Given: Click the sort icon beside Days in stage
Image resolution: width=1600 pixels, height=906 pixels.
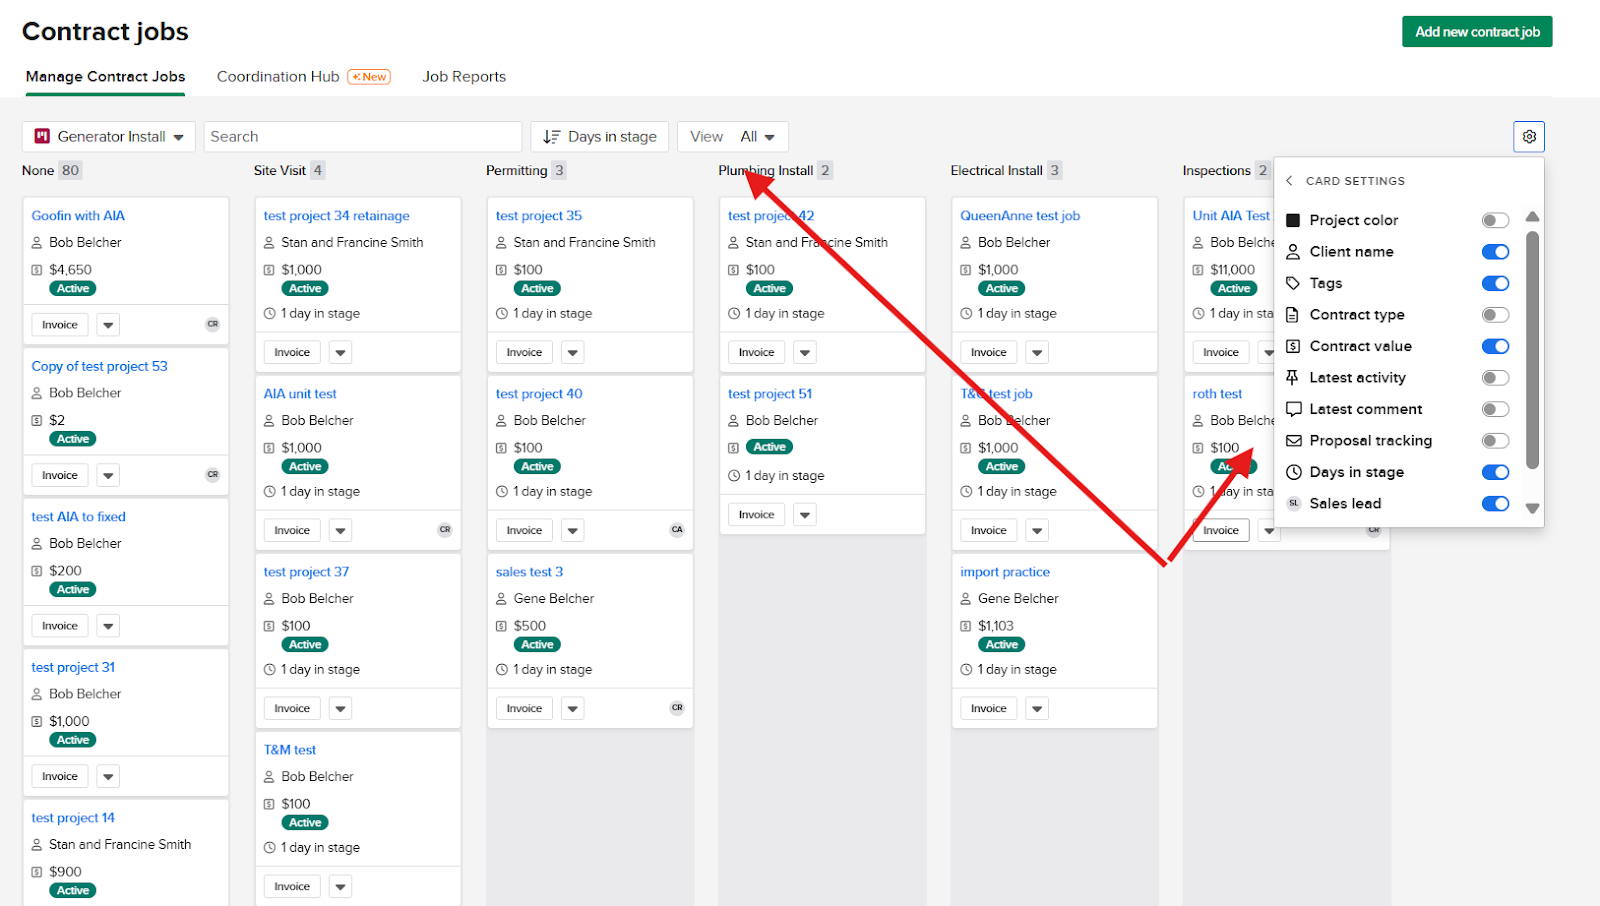Looking at the screenshot, I should tap(551, 137).
